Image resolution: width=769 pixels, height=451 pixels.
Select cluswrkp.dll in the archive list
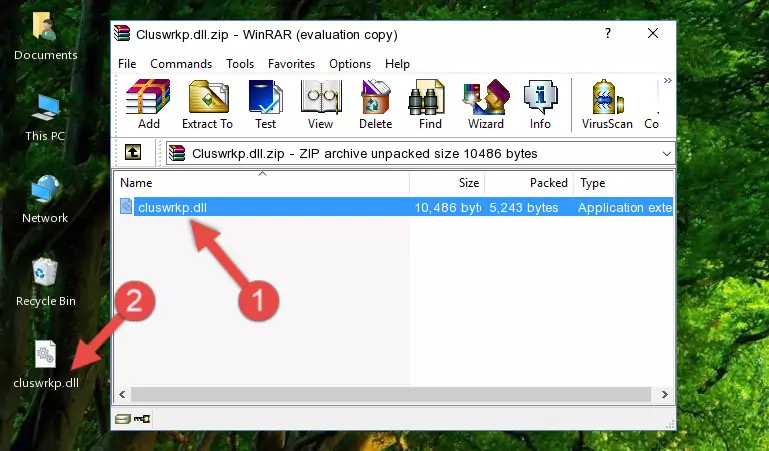coord(172,208)
